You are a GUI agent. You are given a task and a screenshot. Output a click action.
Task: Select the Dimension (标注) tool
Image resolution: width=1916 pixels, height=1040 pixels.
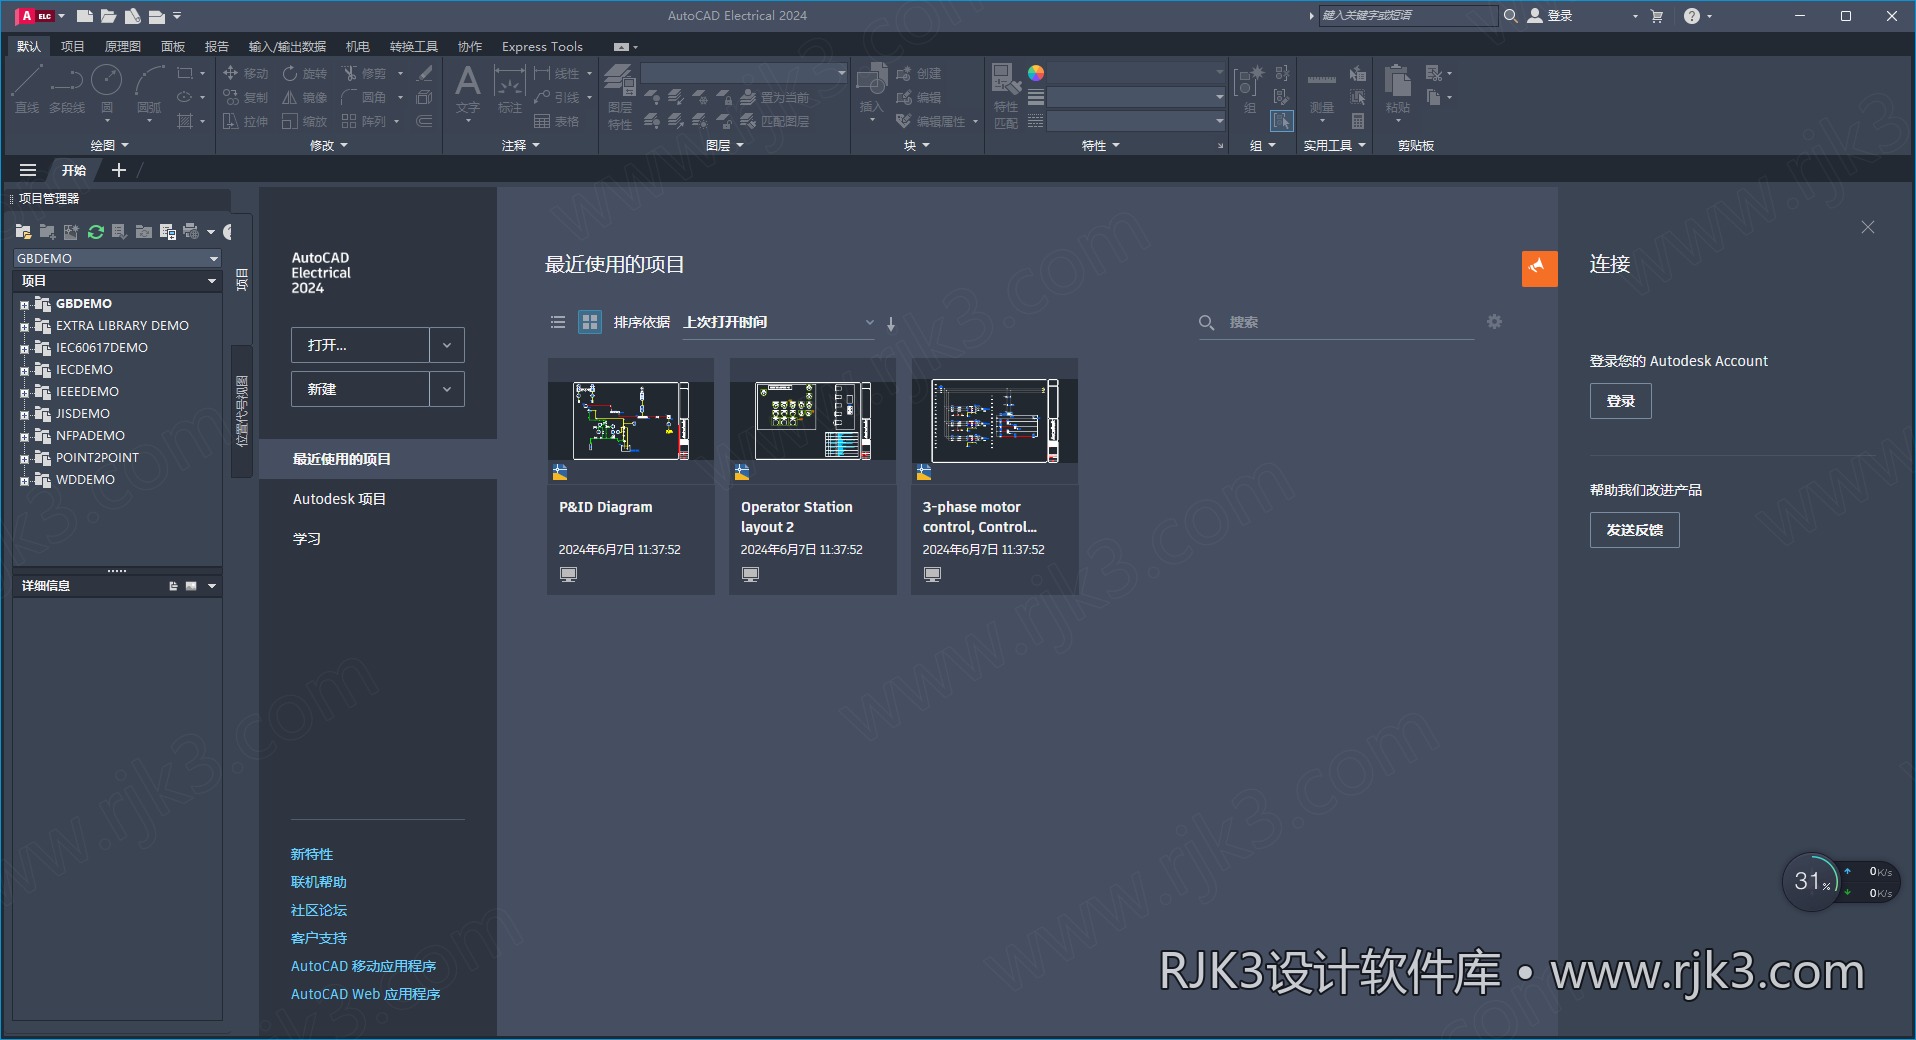(x=510, y=88)
